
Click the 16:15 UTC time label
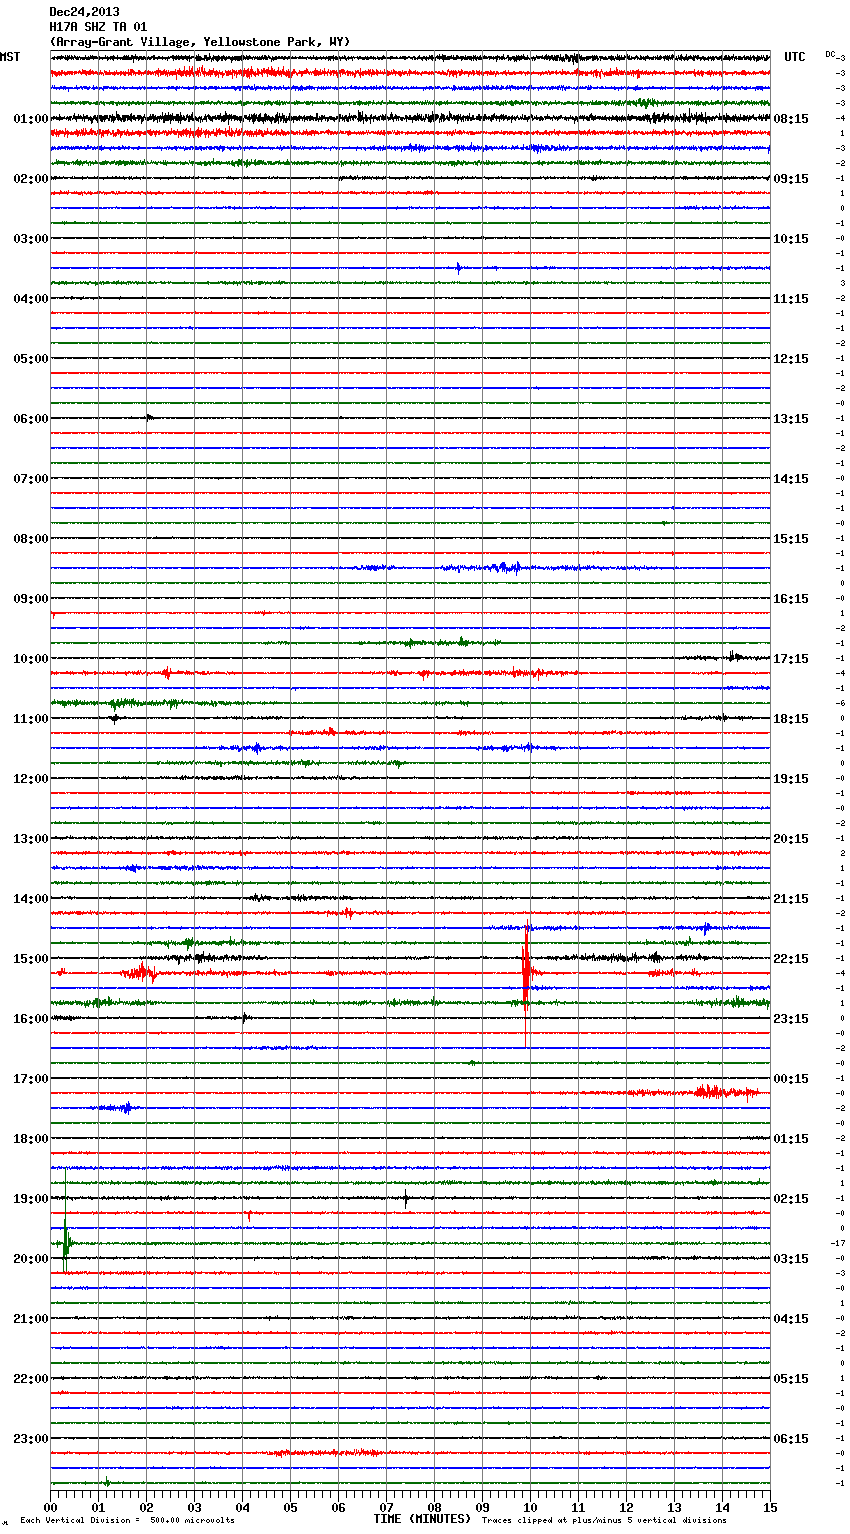coord(791,599)
